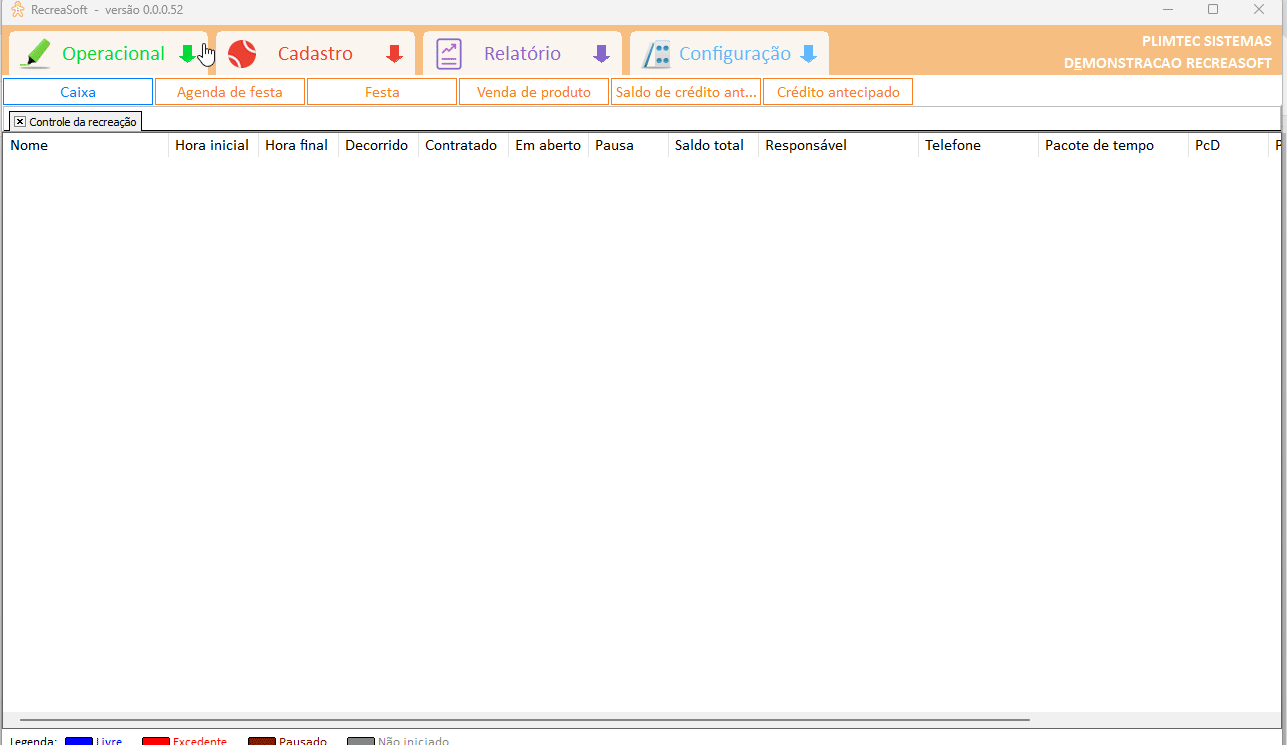Click the blue Configuração panel icon

click(656, 54)
